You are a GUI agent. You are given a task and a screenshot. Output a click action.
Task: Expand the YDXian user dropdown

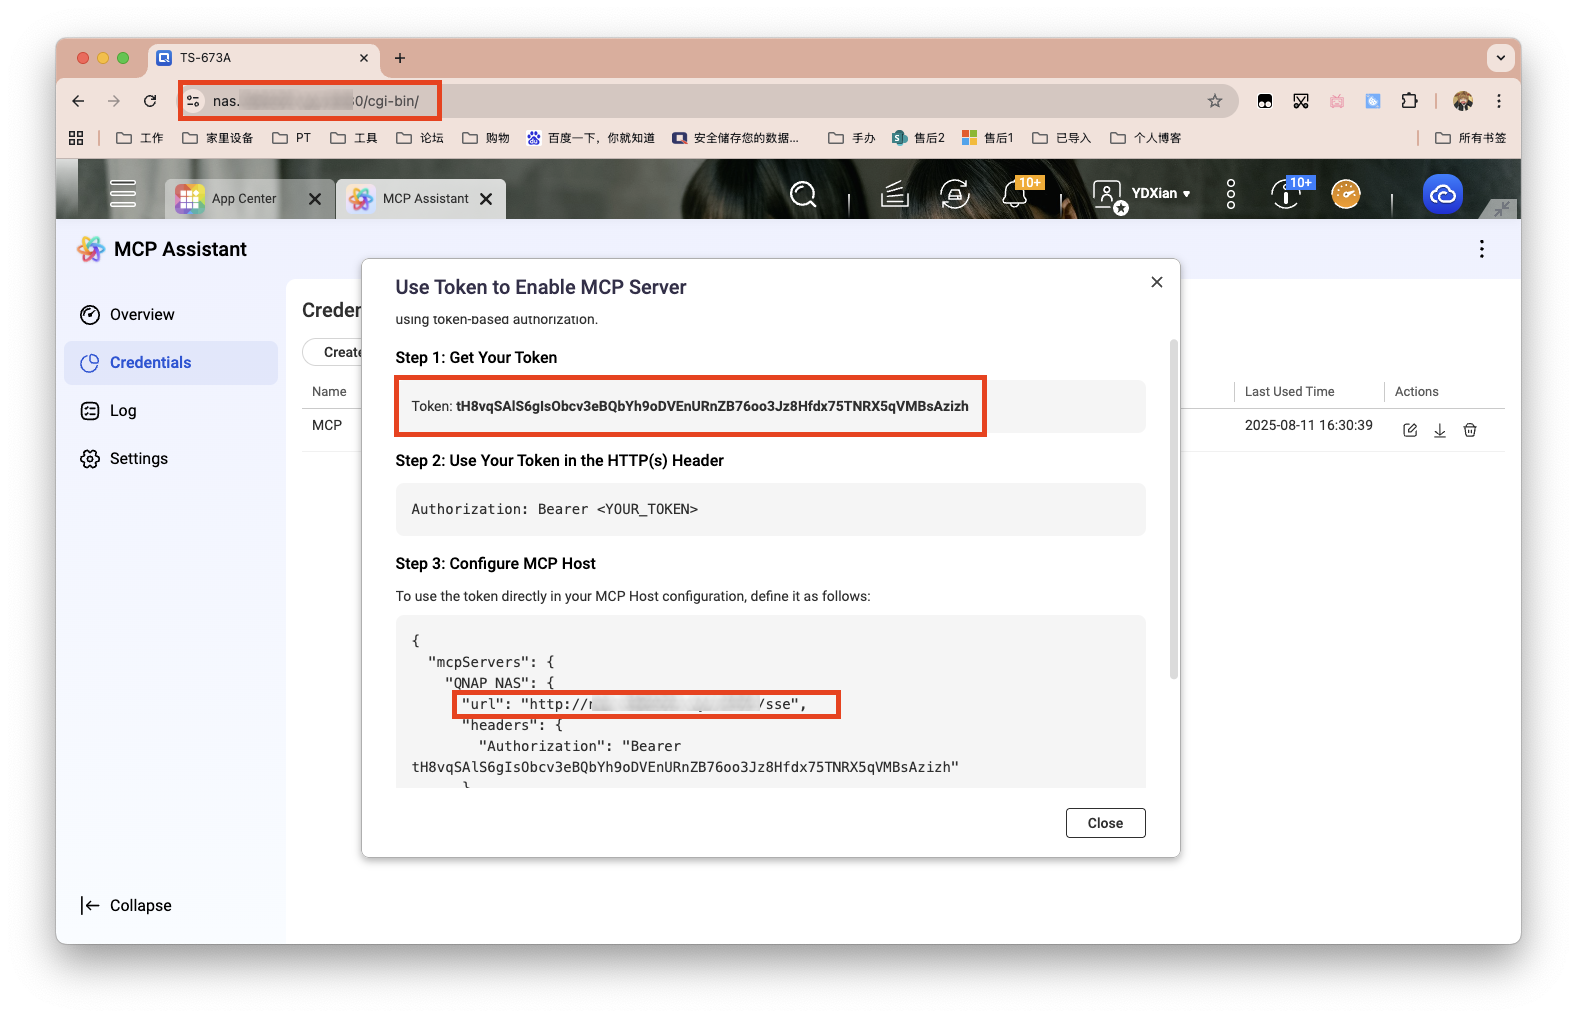point(1160,194)
